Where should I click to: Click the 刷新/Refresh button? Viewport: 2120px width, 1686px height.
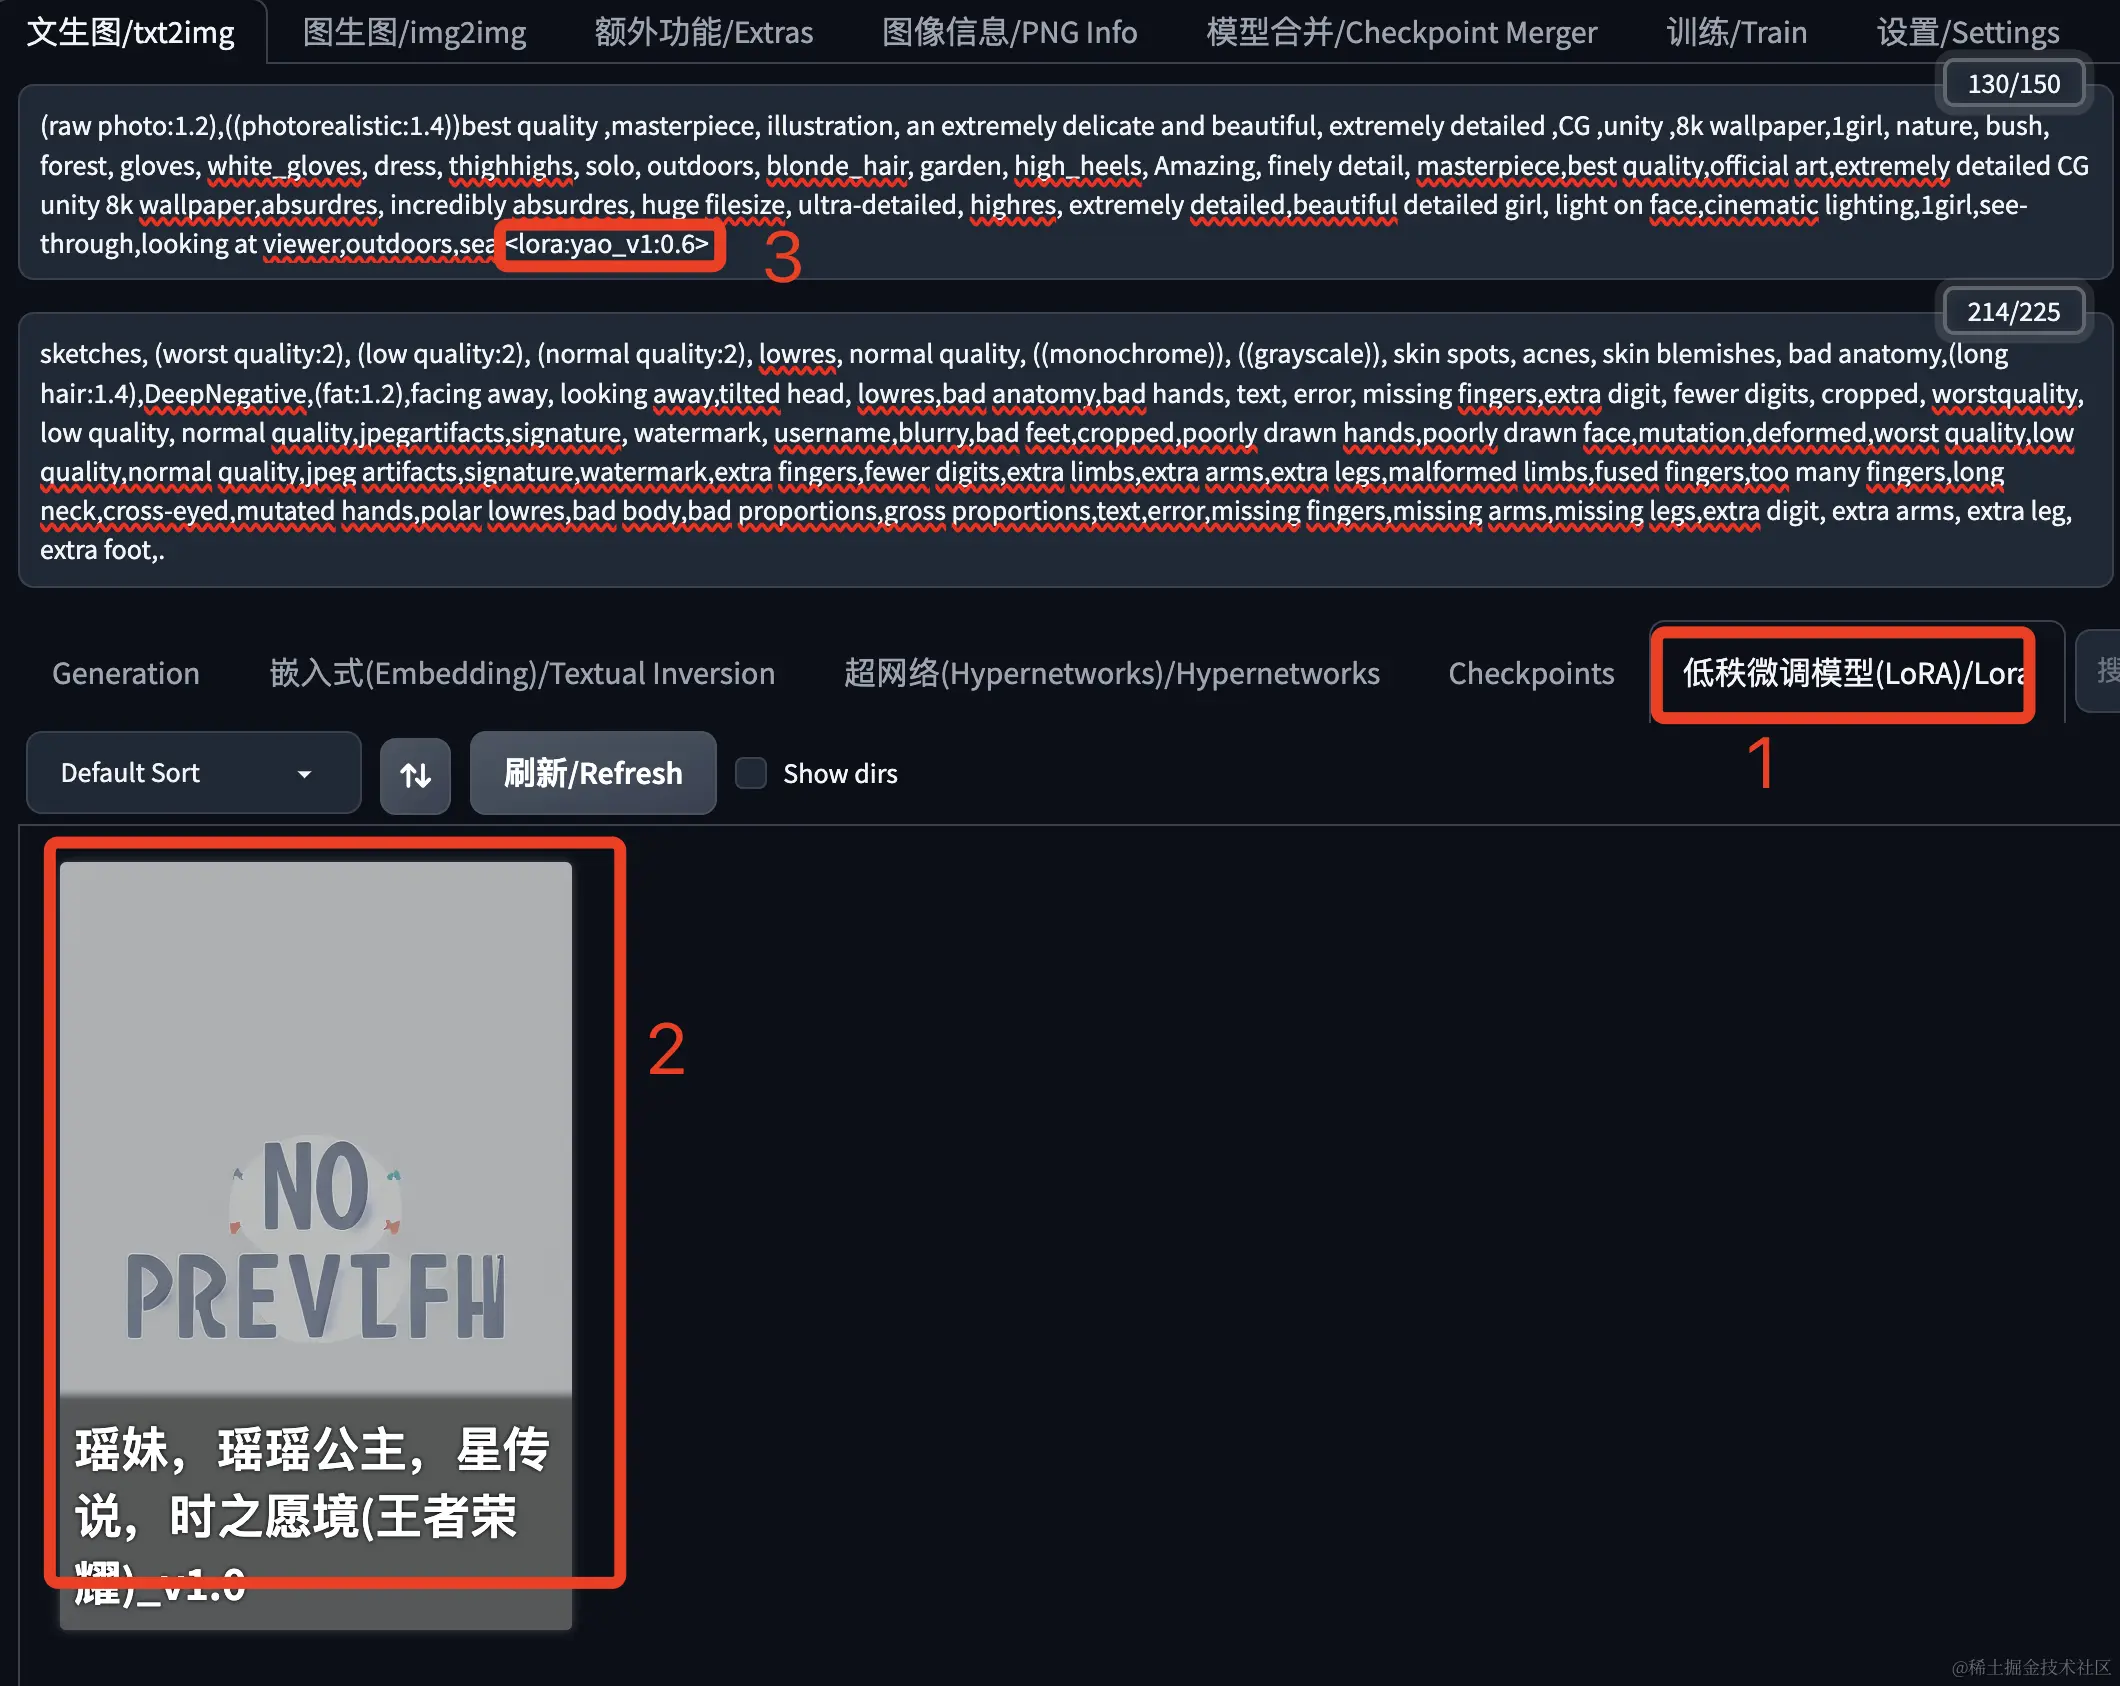pos(592,774)
